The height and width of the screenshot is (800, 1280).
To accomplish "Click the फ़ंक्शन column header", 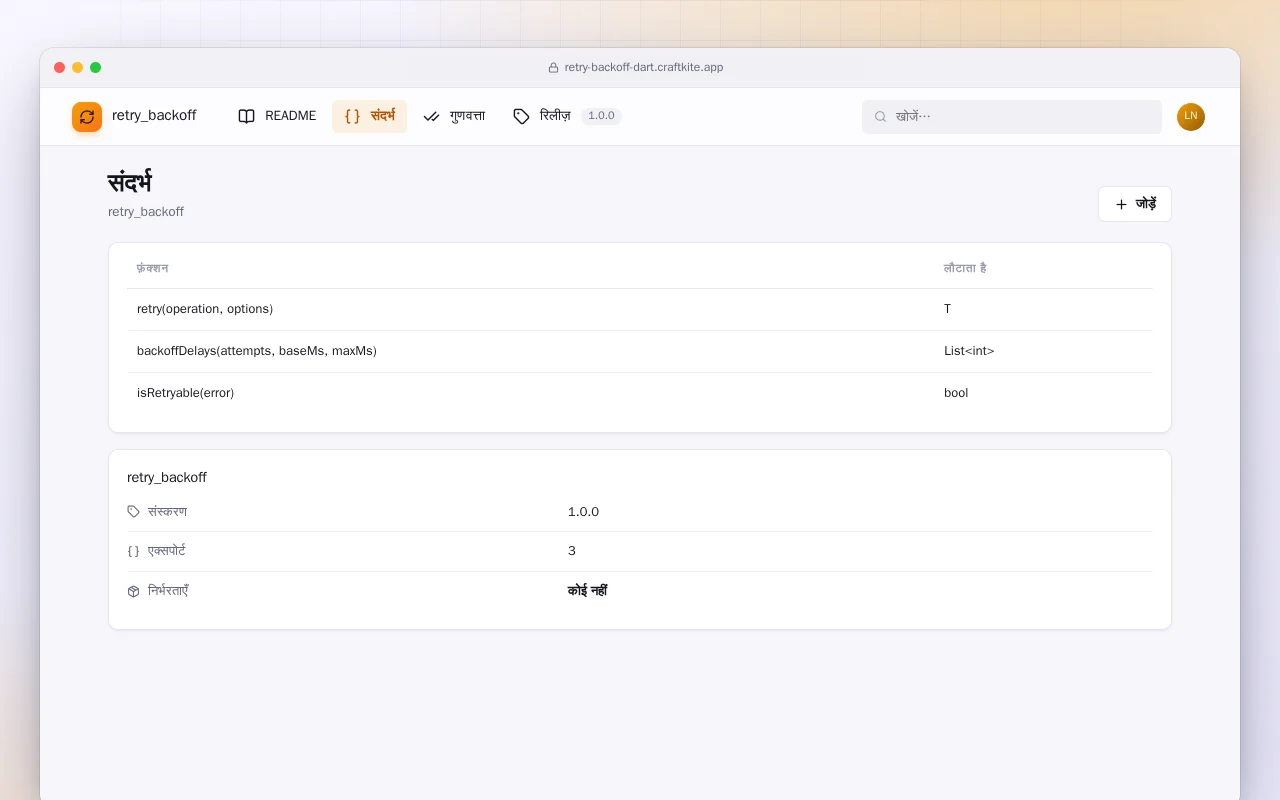I will tap(152, 269).
